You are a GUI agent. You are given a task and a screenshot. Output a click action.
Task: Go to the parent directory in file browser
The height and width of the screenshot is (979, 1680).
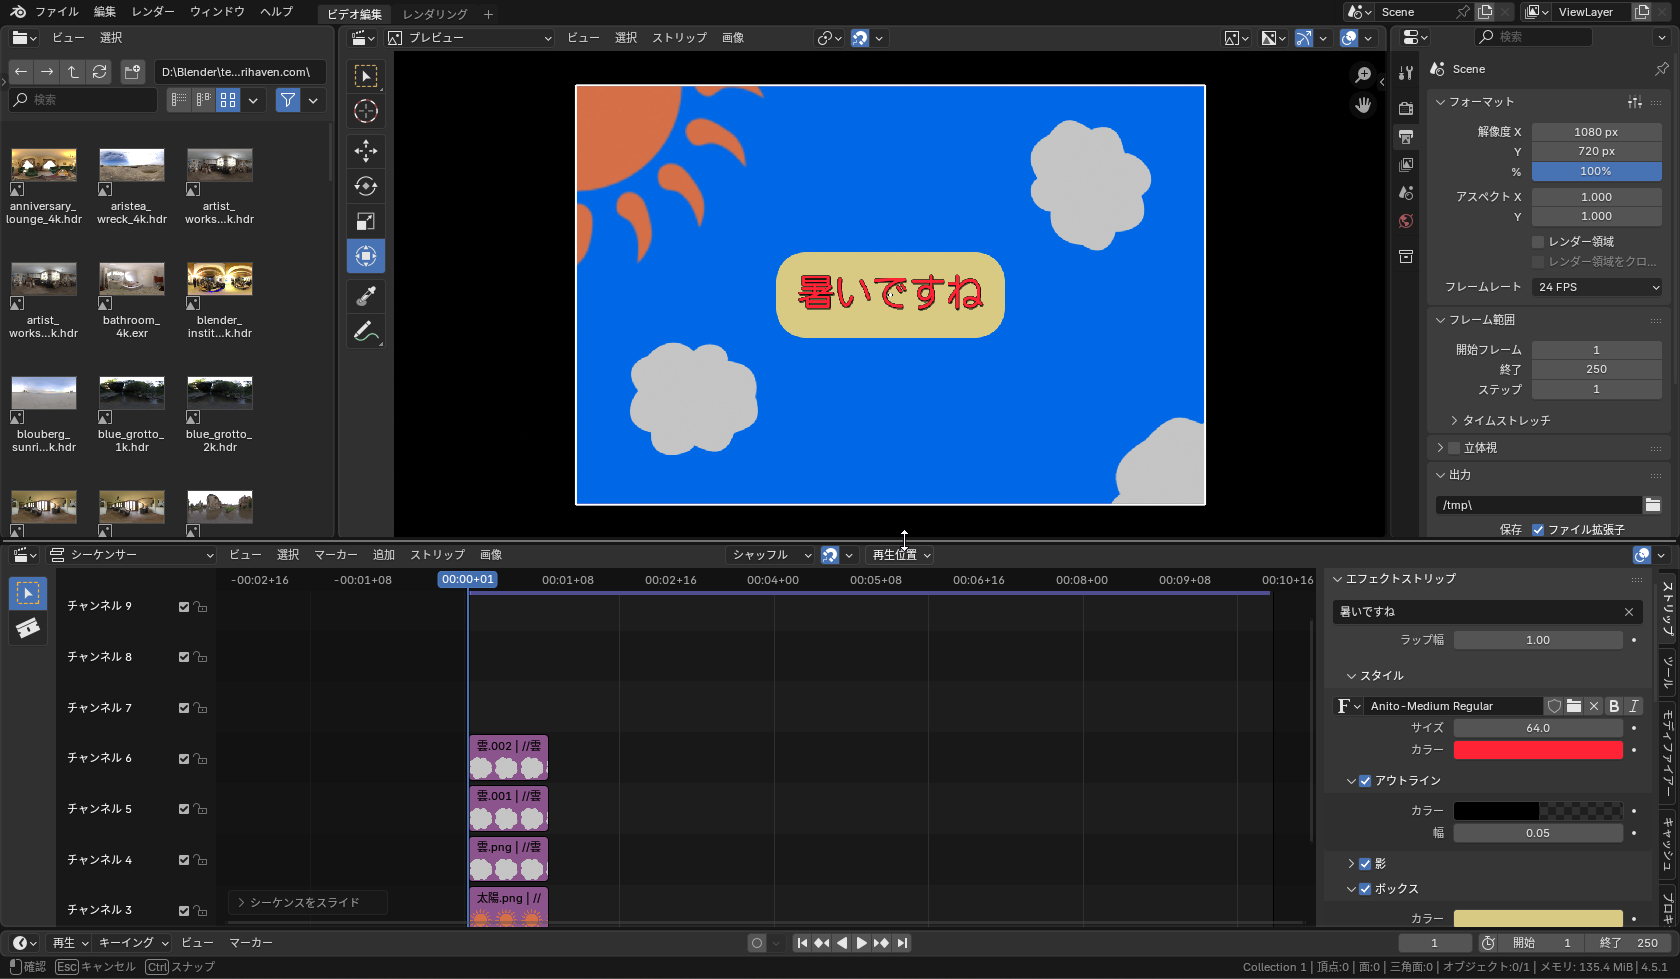[73, 72]
